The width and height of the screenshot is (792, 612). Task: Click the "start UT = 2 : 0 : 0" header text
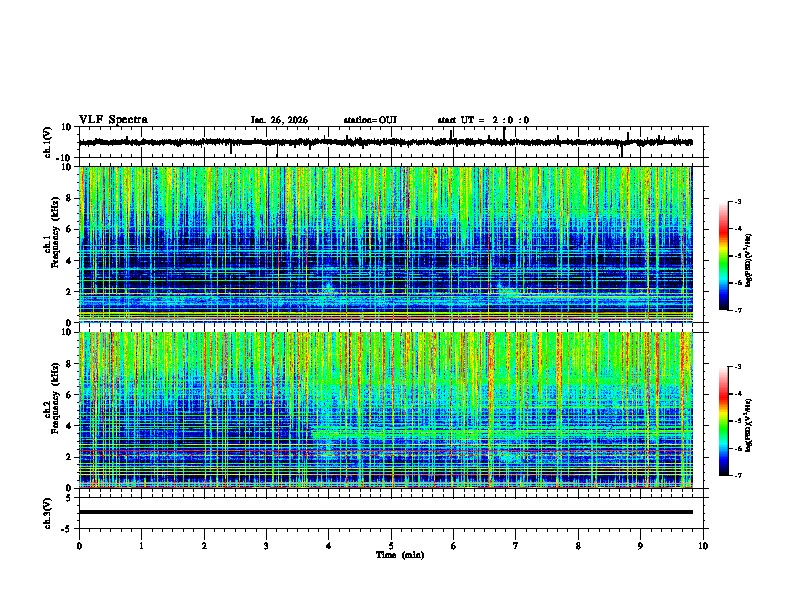coord(483,120)
